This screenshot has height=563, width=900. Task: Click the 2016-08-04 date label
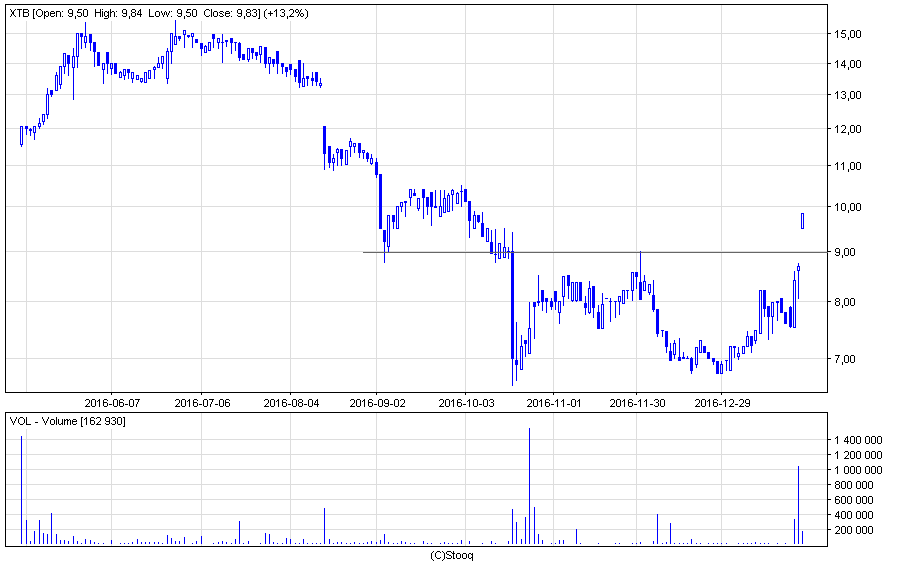[x=291, y=403]
